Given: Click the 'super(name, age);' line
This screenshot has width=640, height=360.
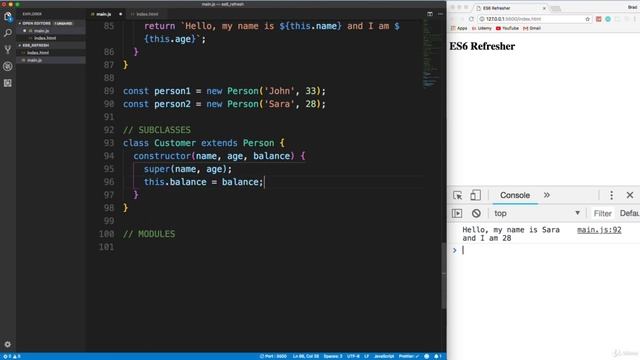Looking at the screenshot, I should pyautogui.click(x=188, y=169).
